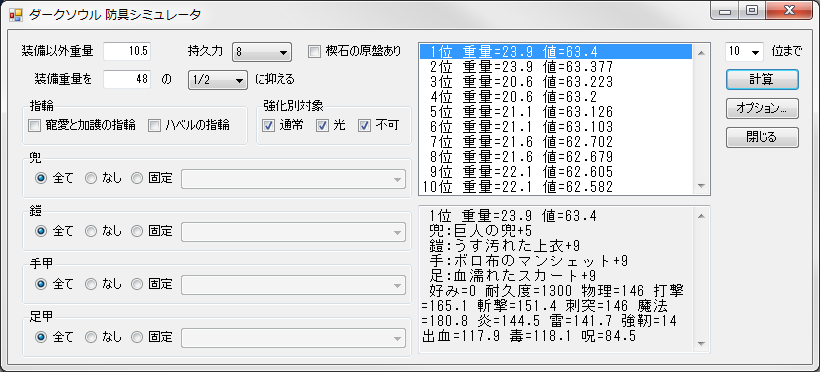Image resolution: width=820 pixels, height=372 pixels.
Task: Click detail pane scrollbar up arrow
Action: point(701,216)
